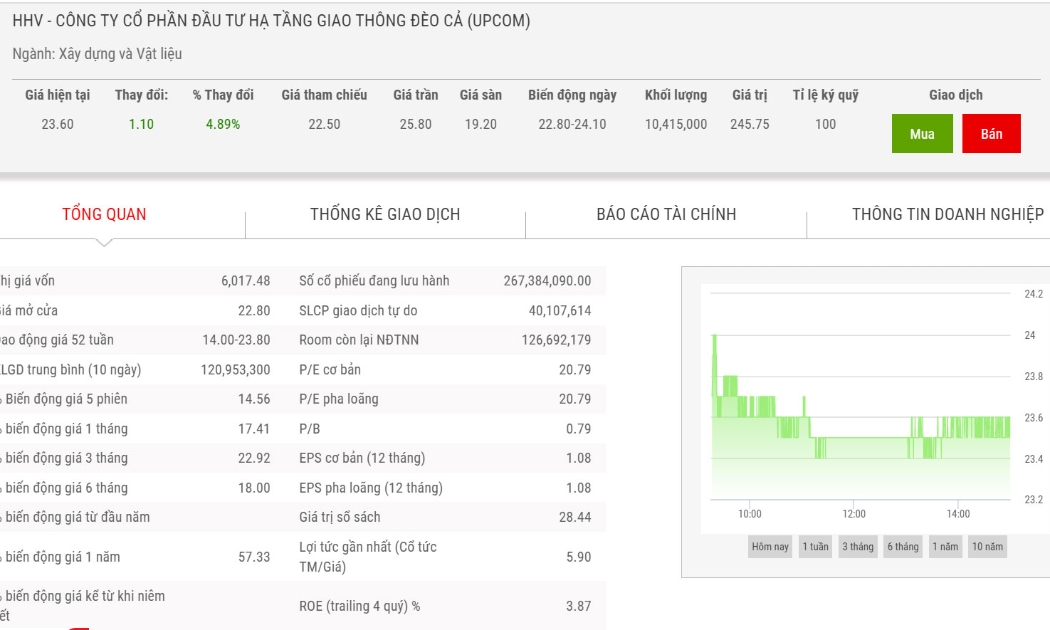Switch to THỐNG KÊ GIAO DỊCH tab
Screen dimensions: 1050x630
pos(385,214)
